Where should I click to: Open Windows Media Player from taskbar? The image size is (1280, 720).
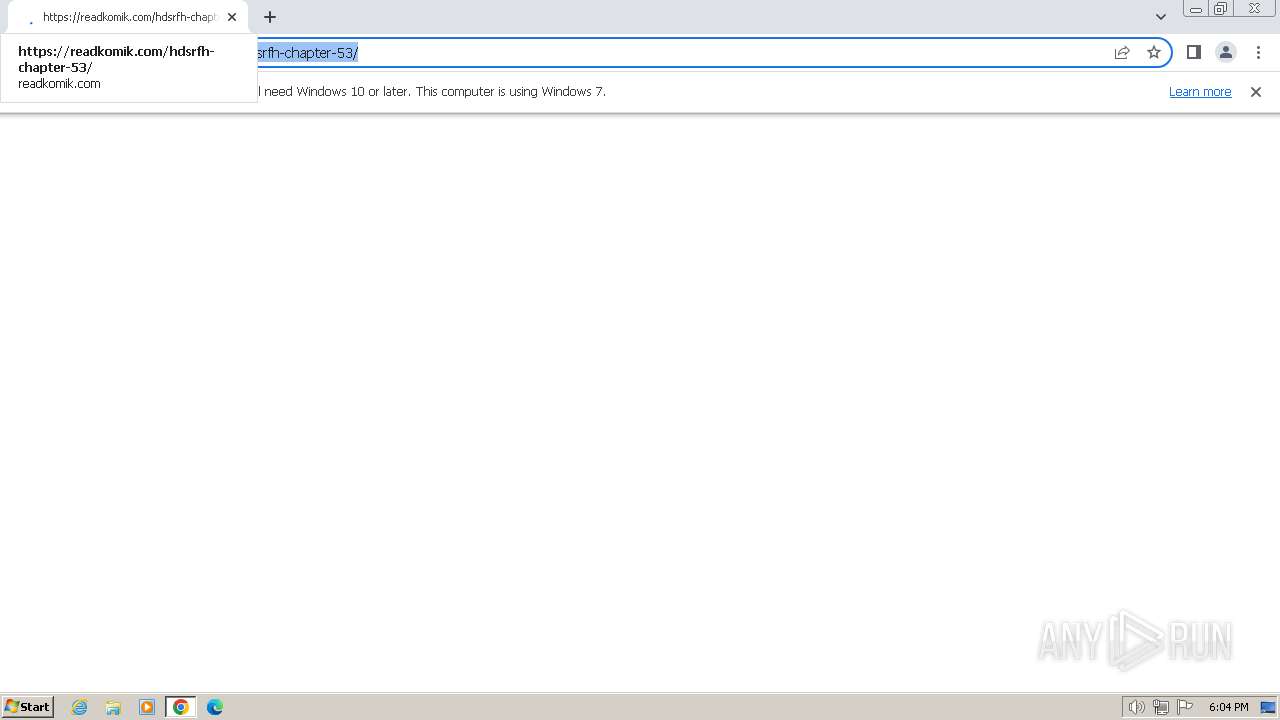point(147,707)
